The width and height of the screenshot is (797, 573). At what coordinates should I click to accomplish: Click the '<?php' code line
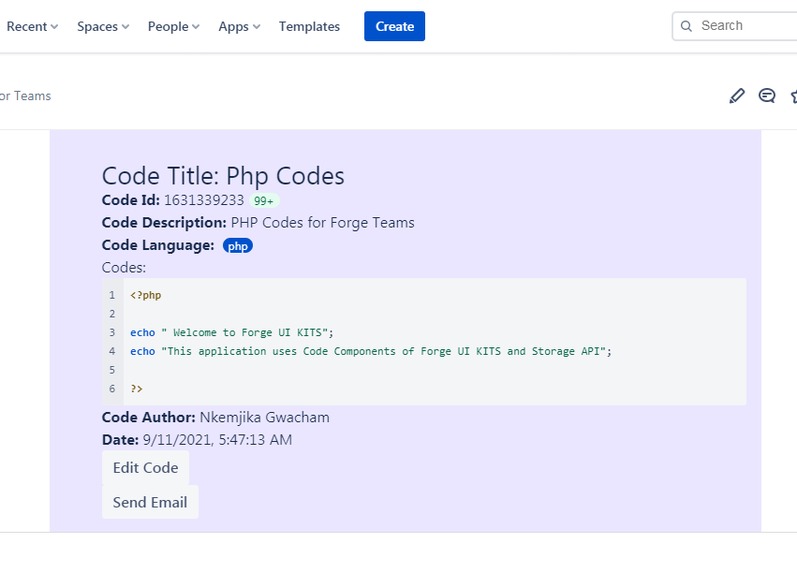click(x=146, y=295)
